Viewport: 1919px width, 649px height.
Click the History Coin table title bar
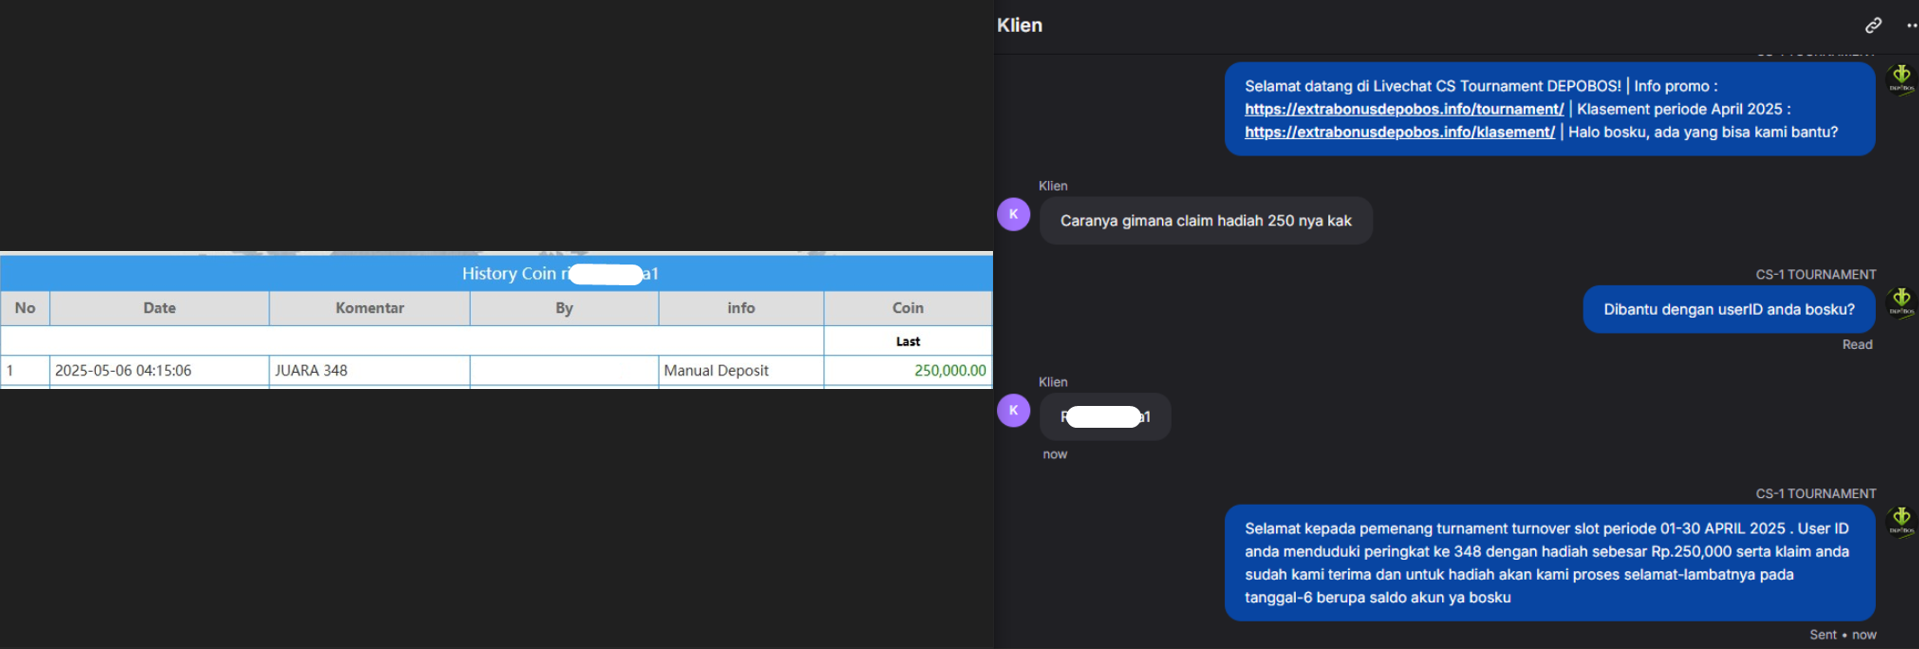click(496, 273)
